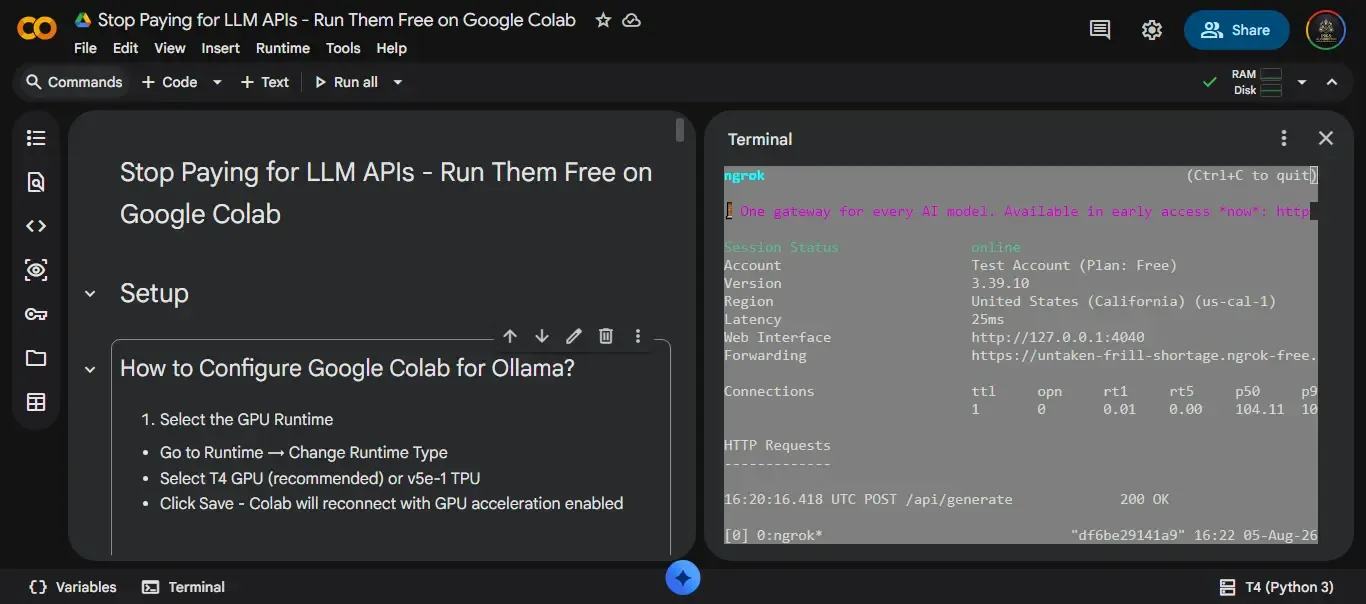The width and height of the screenshot is (1366, 604).
Task: Add a new Code cell
Action: click(x=169, y=82)
